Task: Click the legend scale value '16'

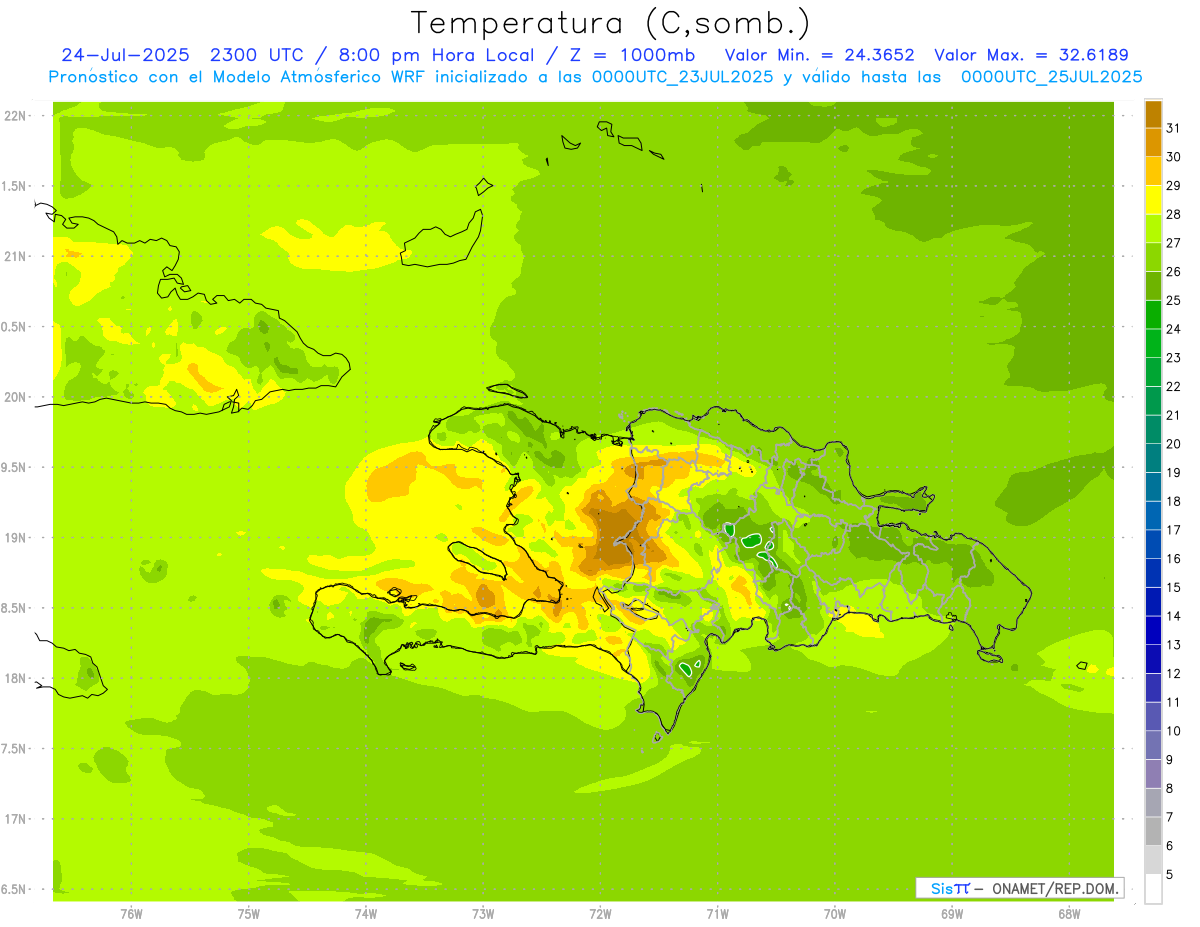Action: [1174, 559]
